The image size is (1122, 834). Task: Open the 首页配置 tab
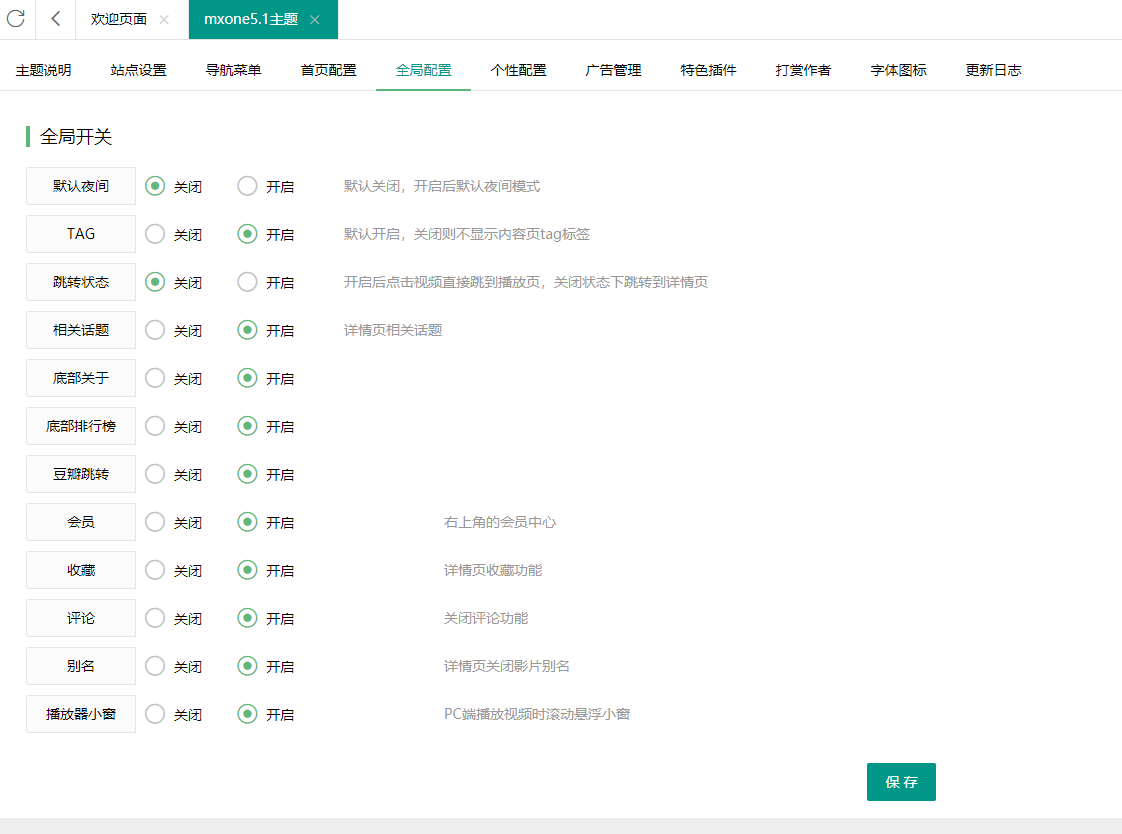328,70
